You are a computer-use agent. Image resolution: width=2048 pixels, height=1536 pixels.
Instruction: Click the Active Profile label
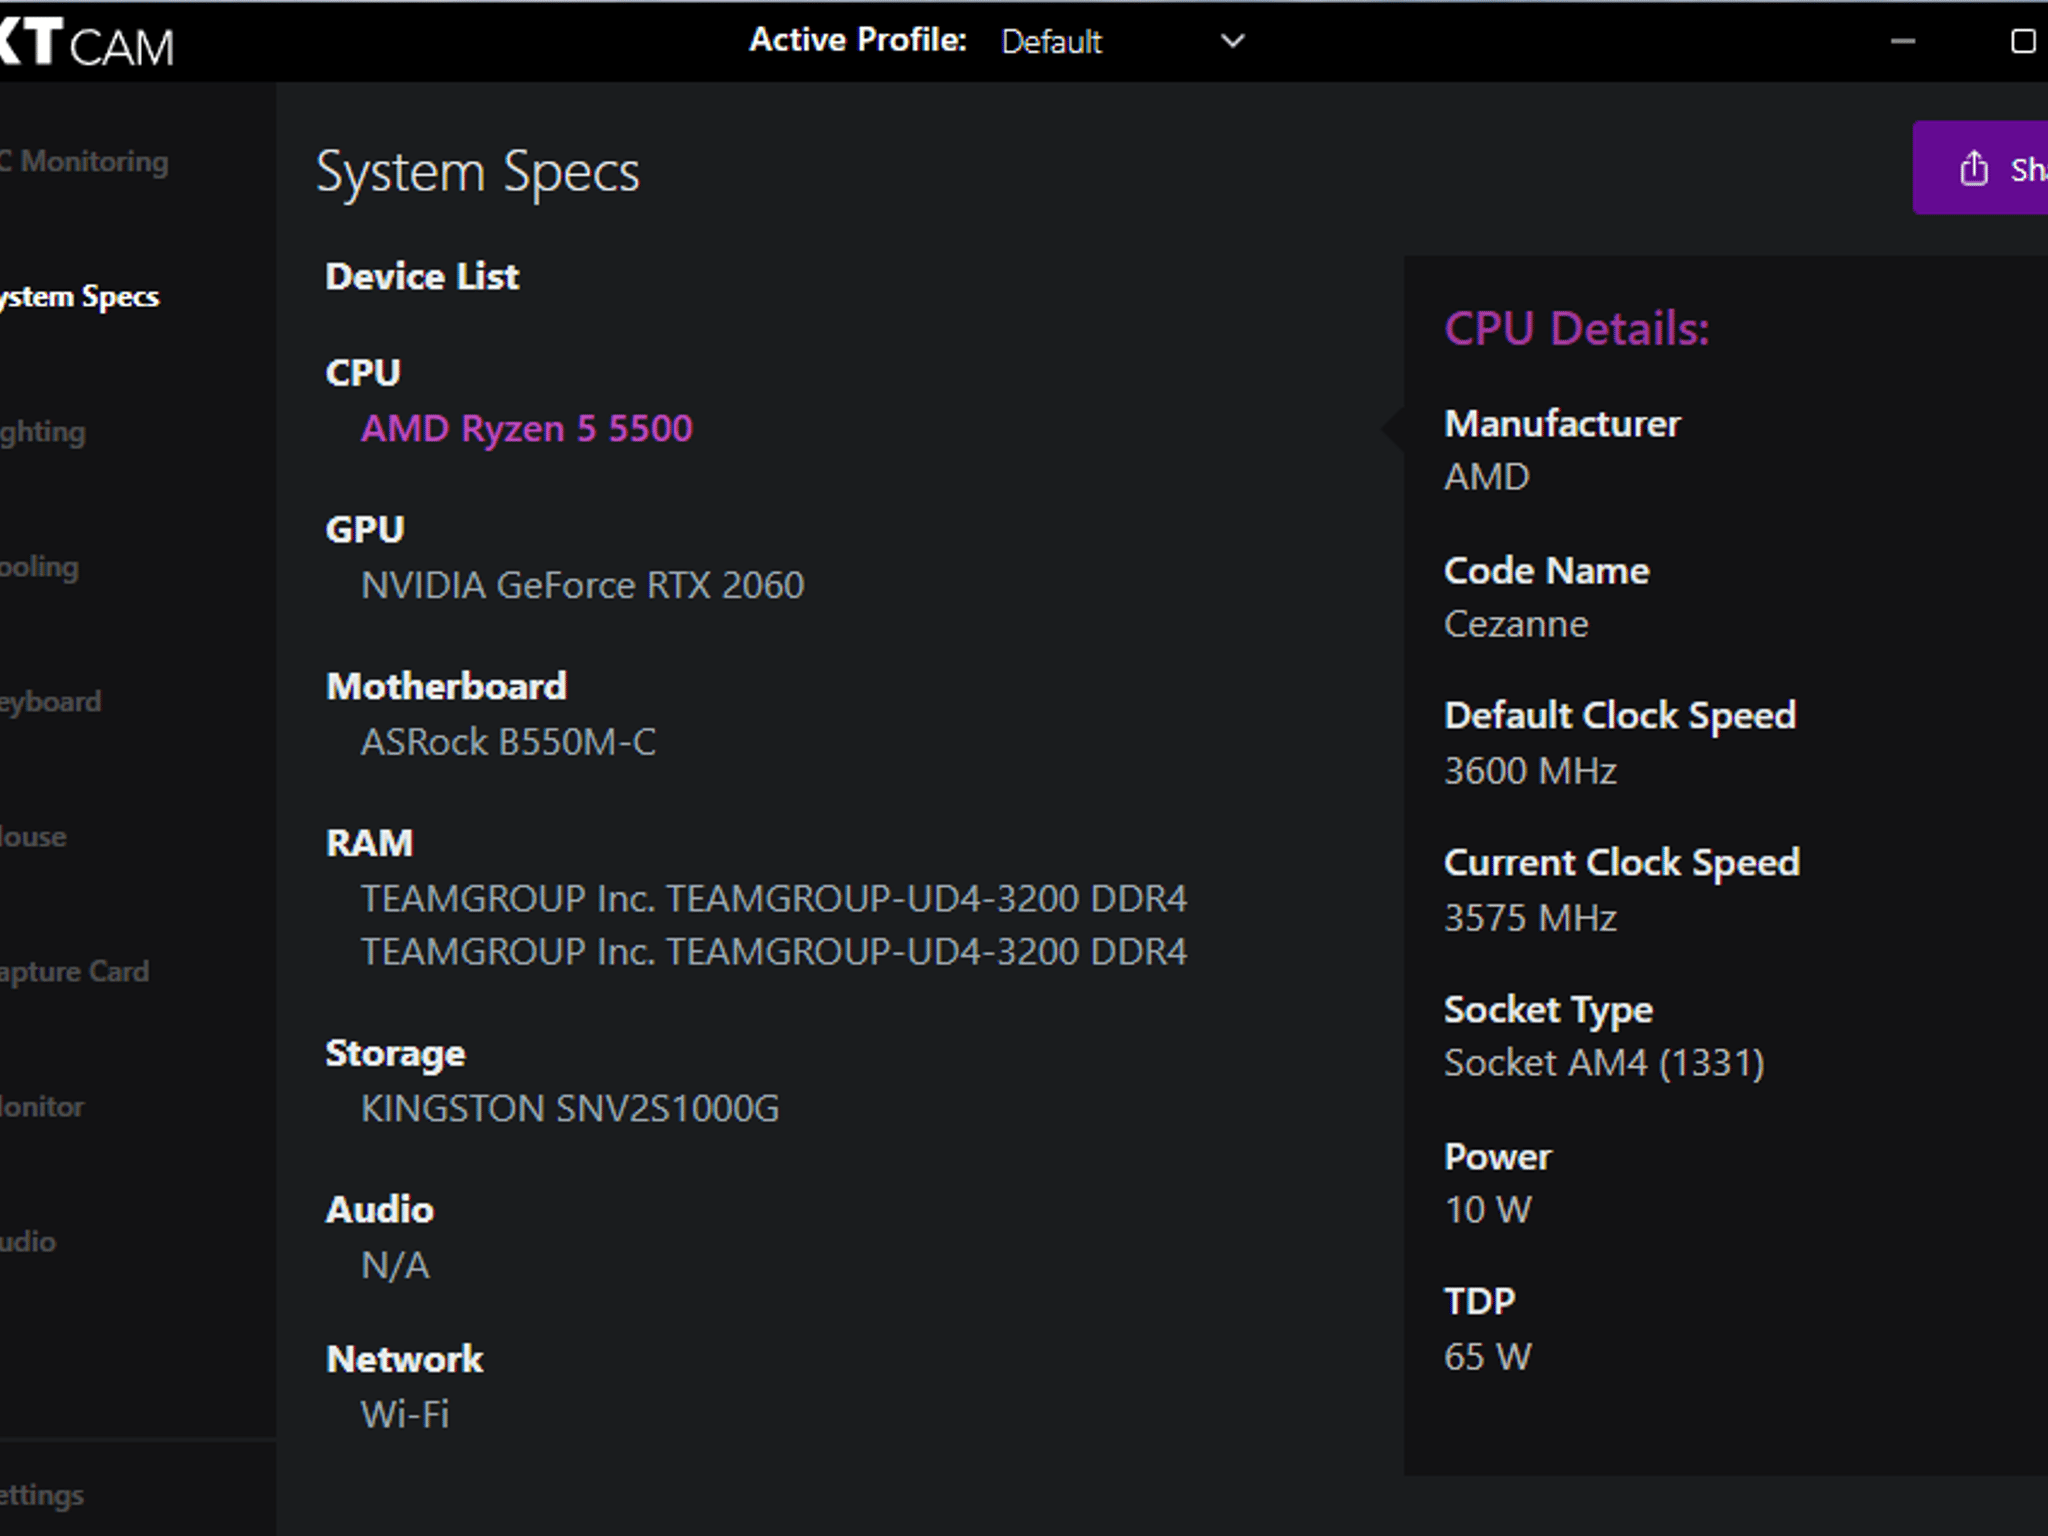[x=858, y=40]
